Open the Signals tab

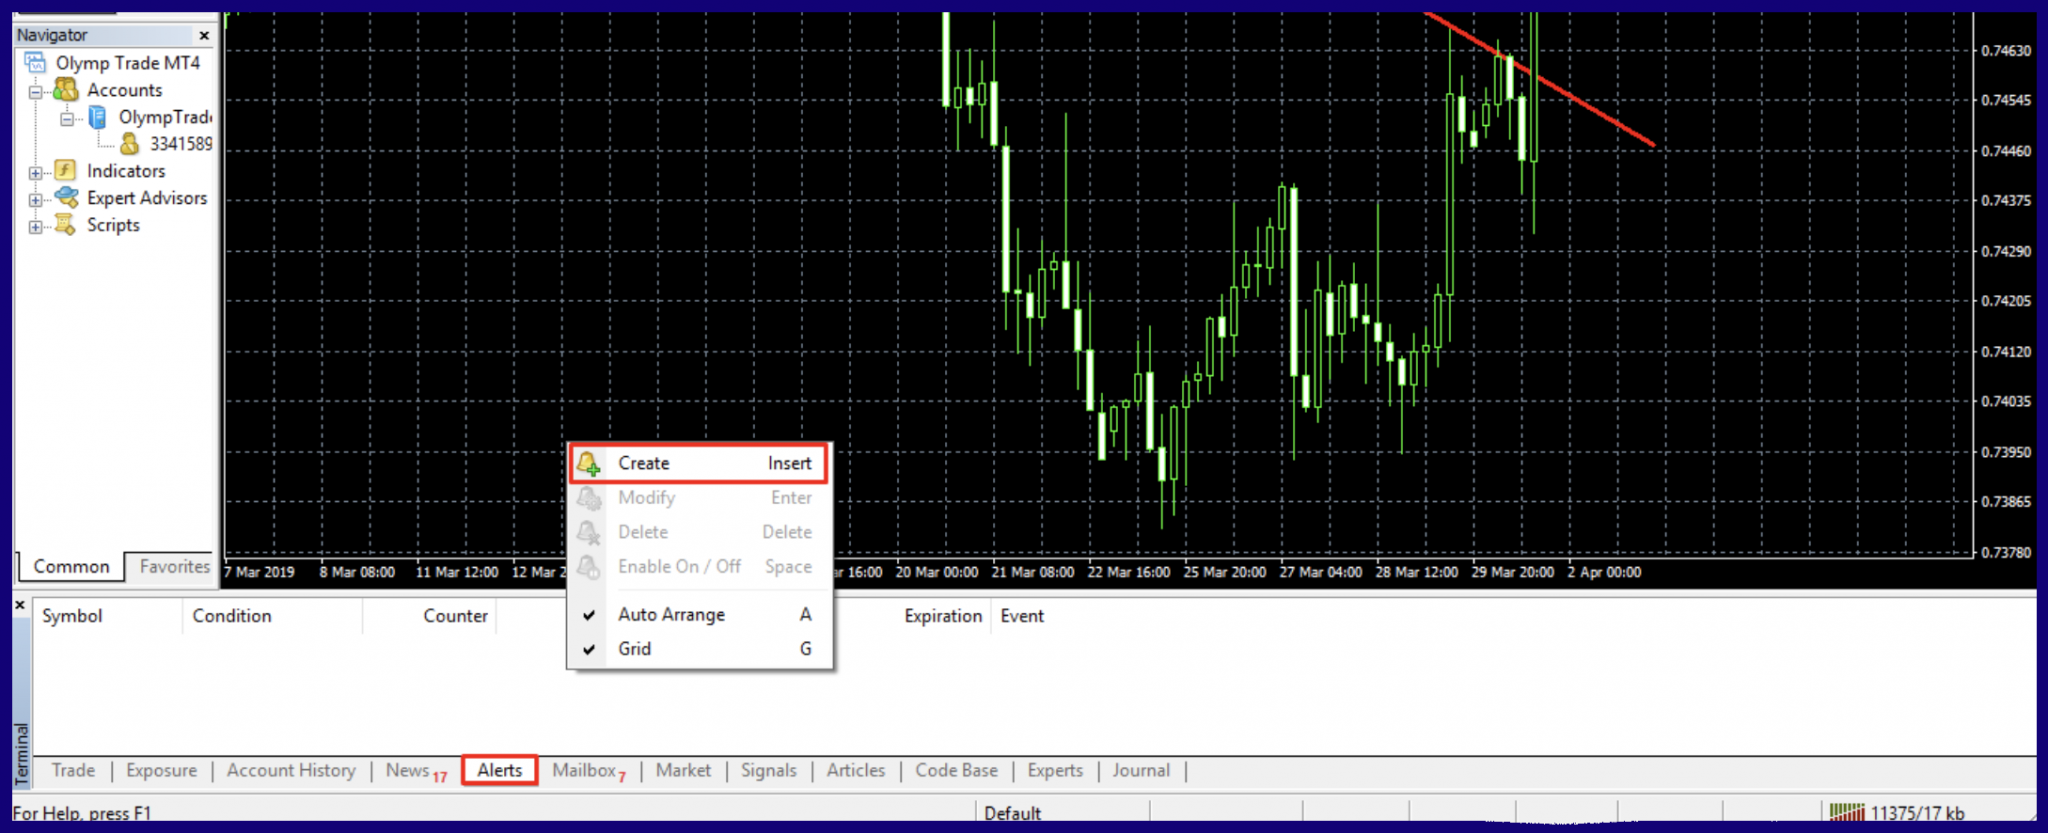pos(768,770)
